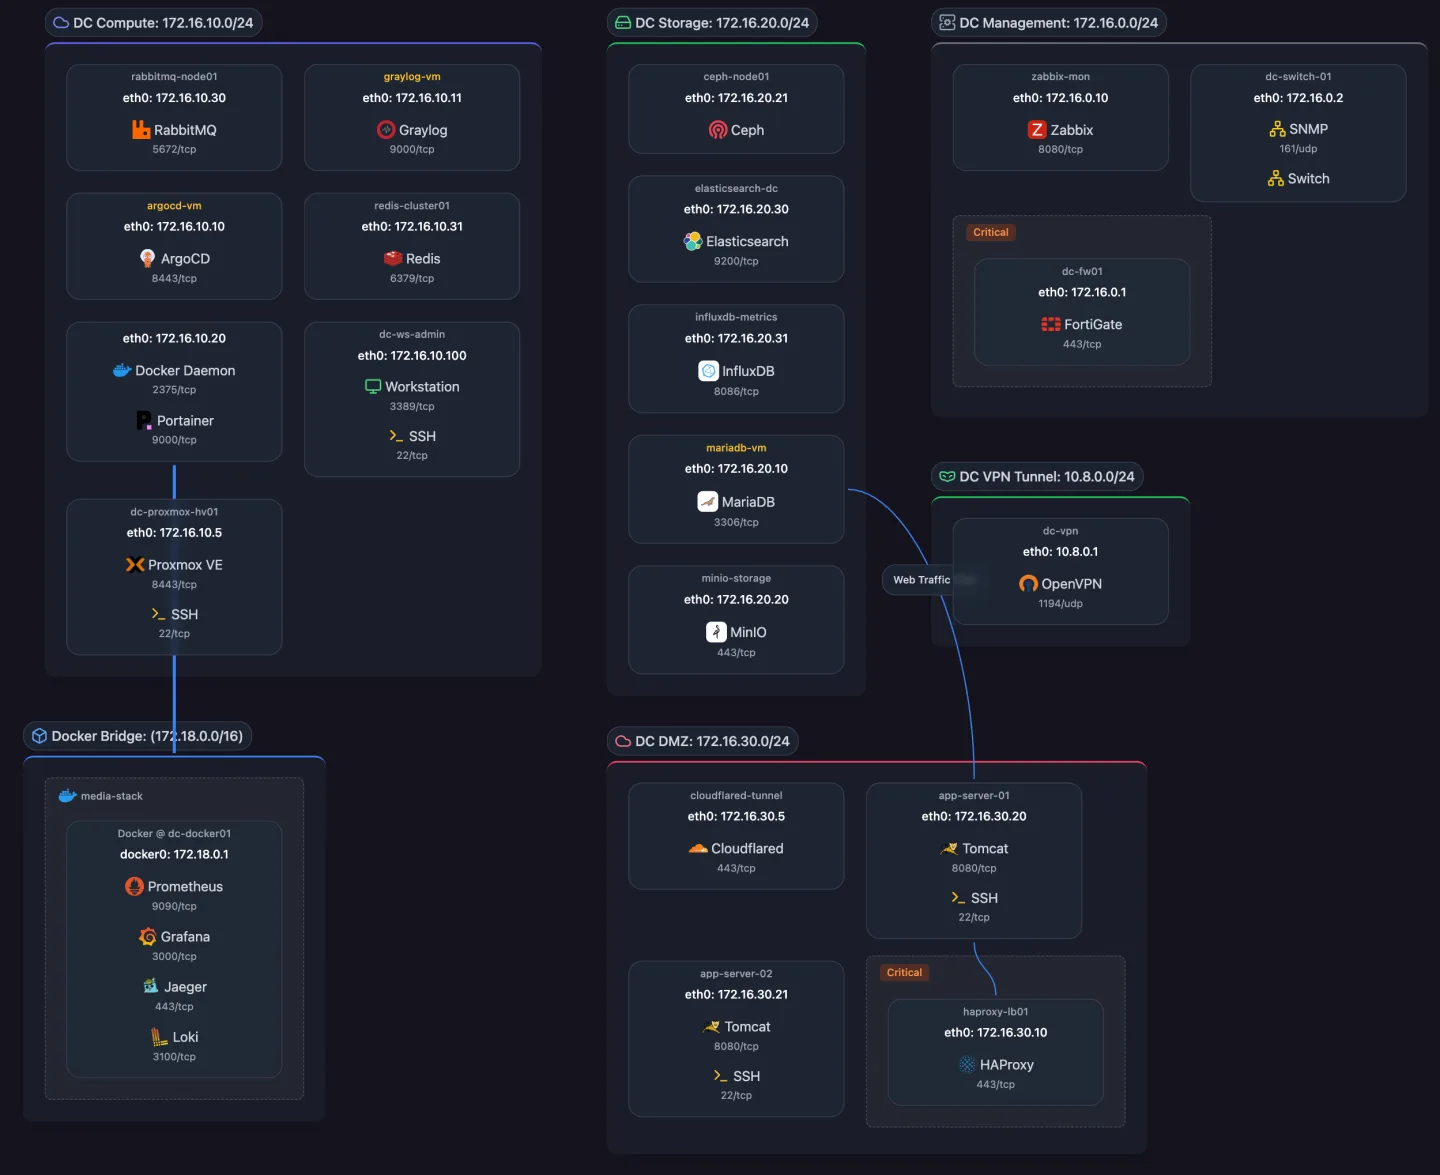Screen dimensions: 1440x1175
Task: Select the Portainer icon under Docker Daemon
Action: pos(143,420)
